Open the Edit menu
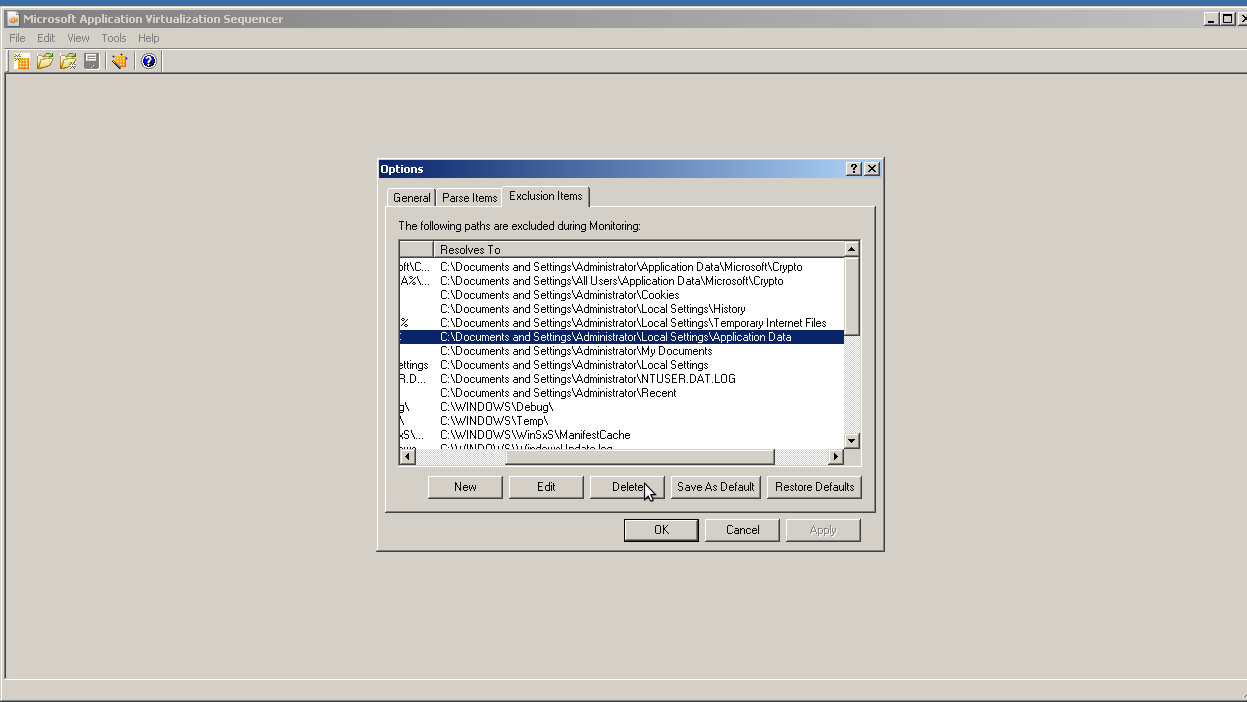The image size is (1247, 702). click(46, 38)
